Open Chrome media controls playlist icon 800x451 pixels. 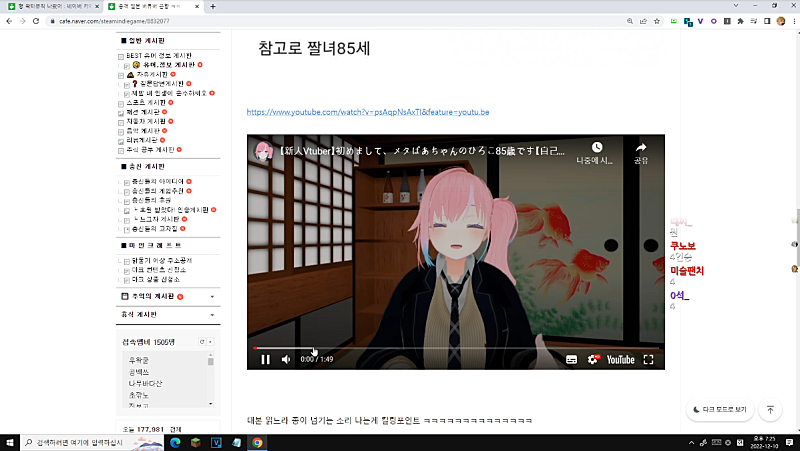tap(754, 21)
